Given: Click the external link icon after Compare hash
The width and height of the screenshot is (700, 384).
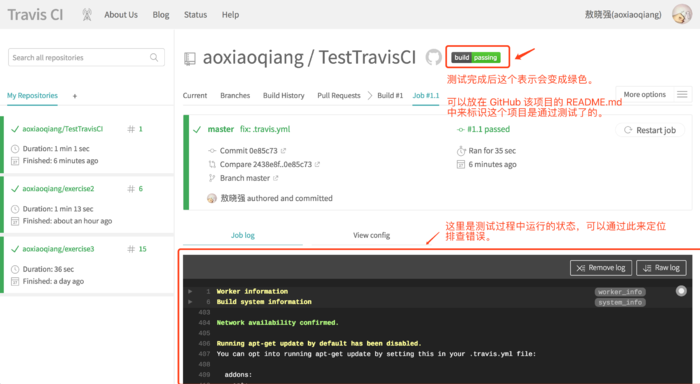Looking at the screenshot, I should [x=317, y=164].
